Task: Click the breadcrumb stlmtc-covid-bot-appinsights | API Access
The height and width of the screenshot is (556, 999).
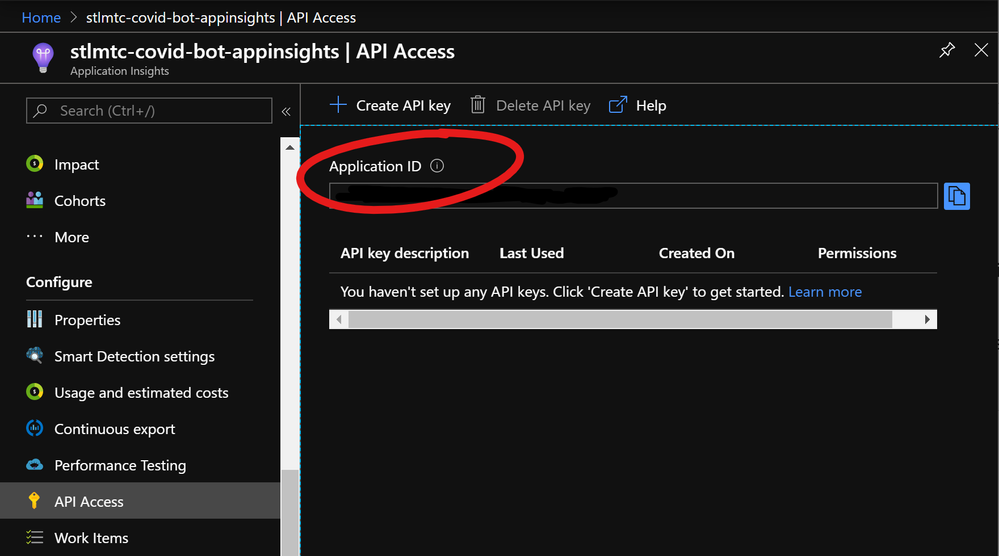Action: (x=221, y=17)
